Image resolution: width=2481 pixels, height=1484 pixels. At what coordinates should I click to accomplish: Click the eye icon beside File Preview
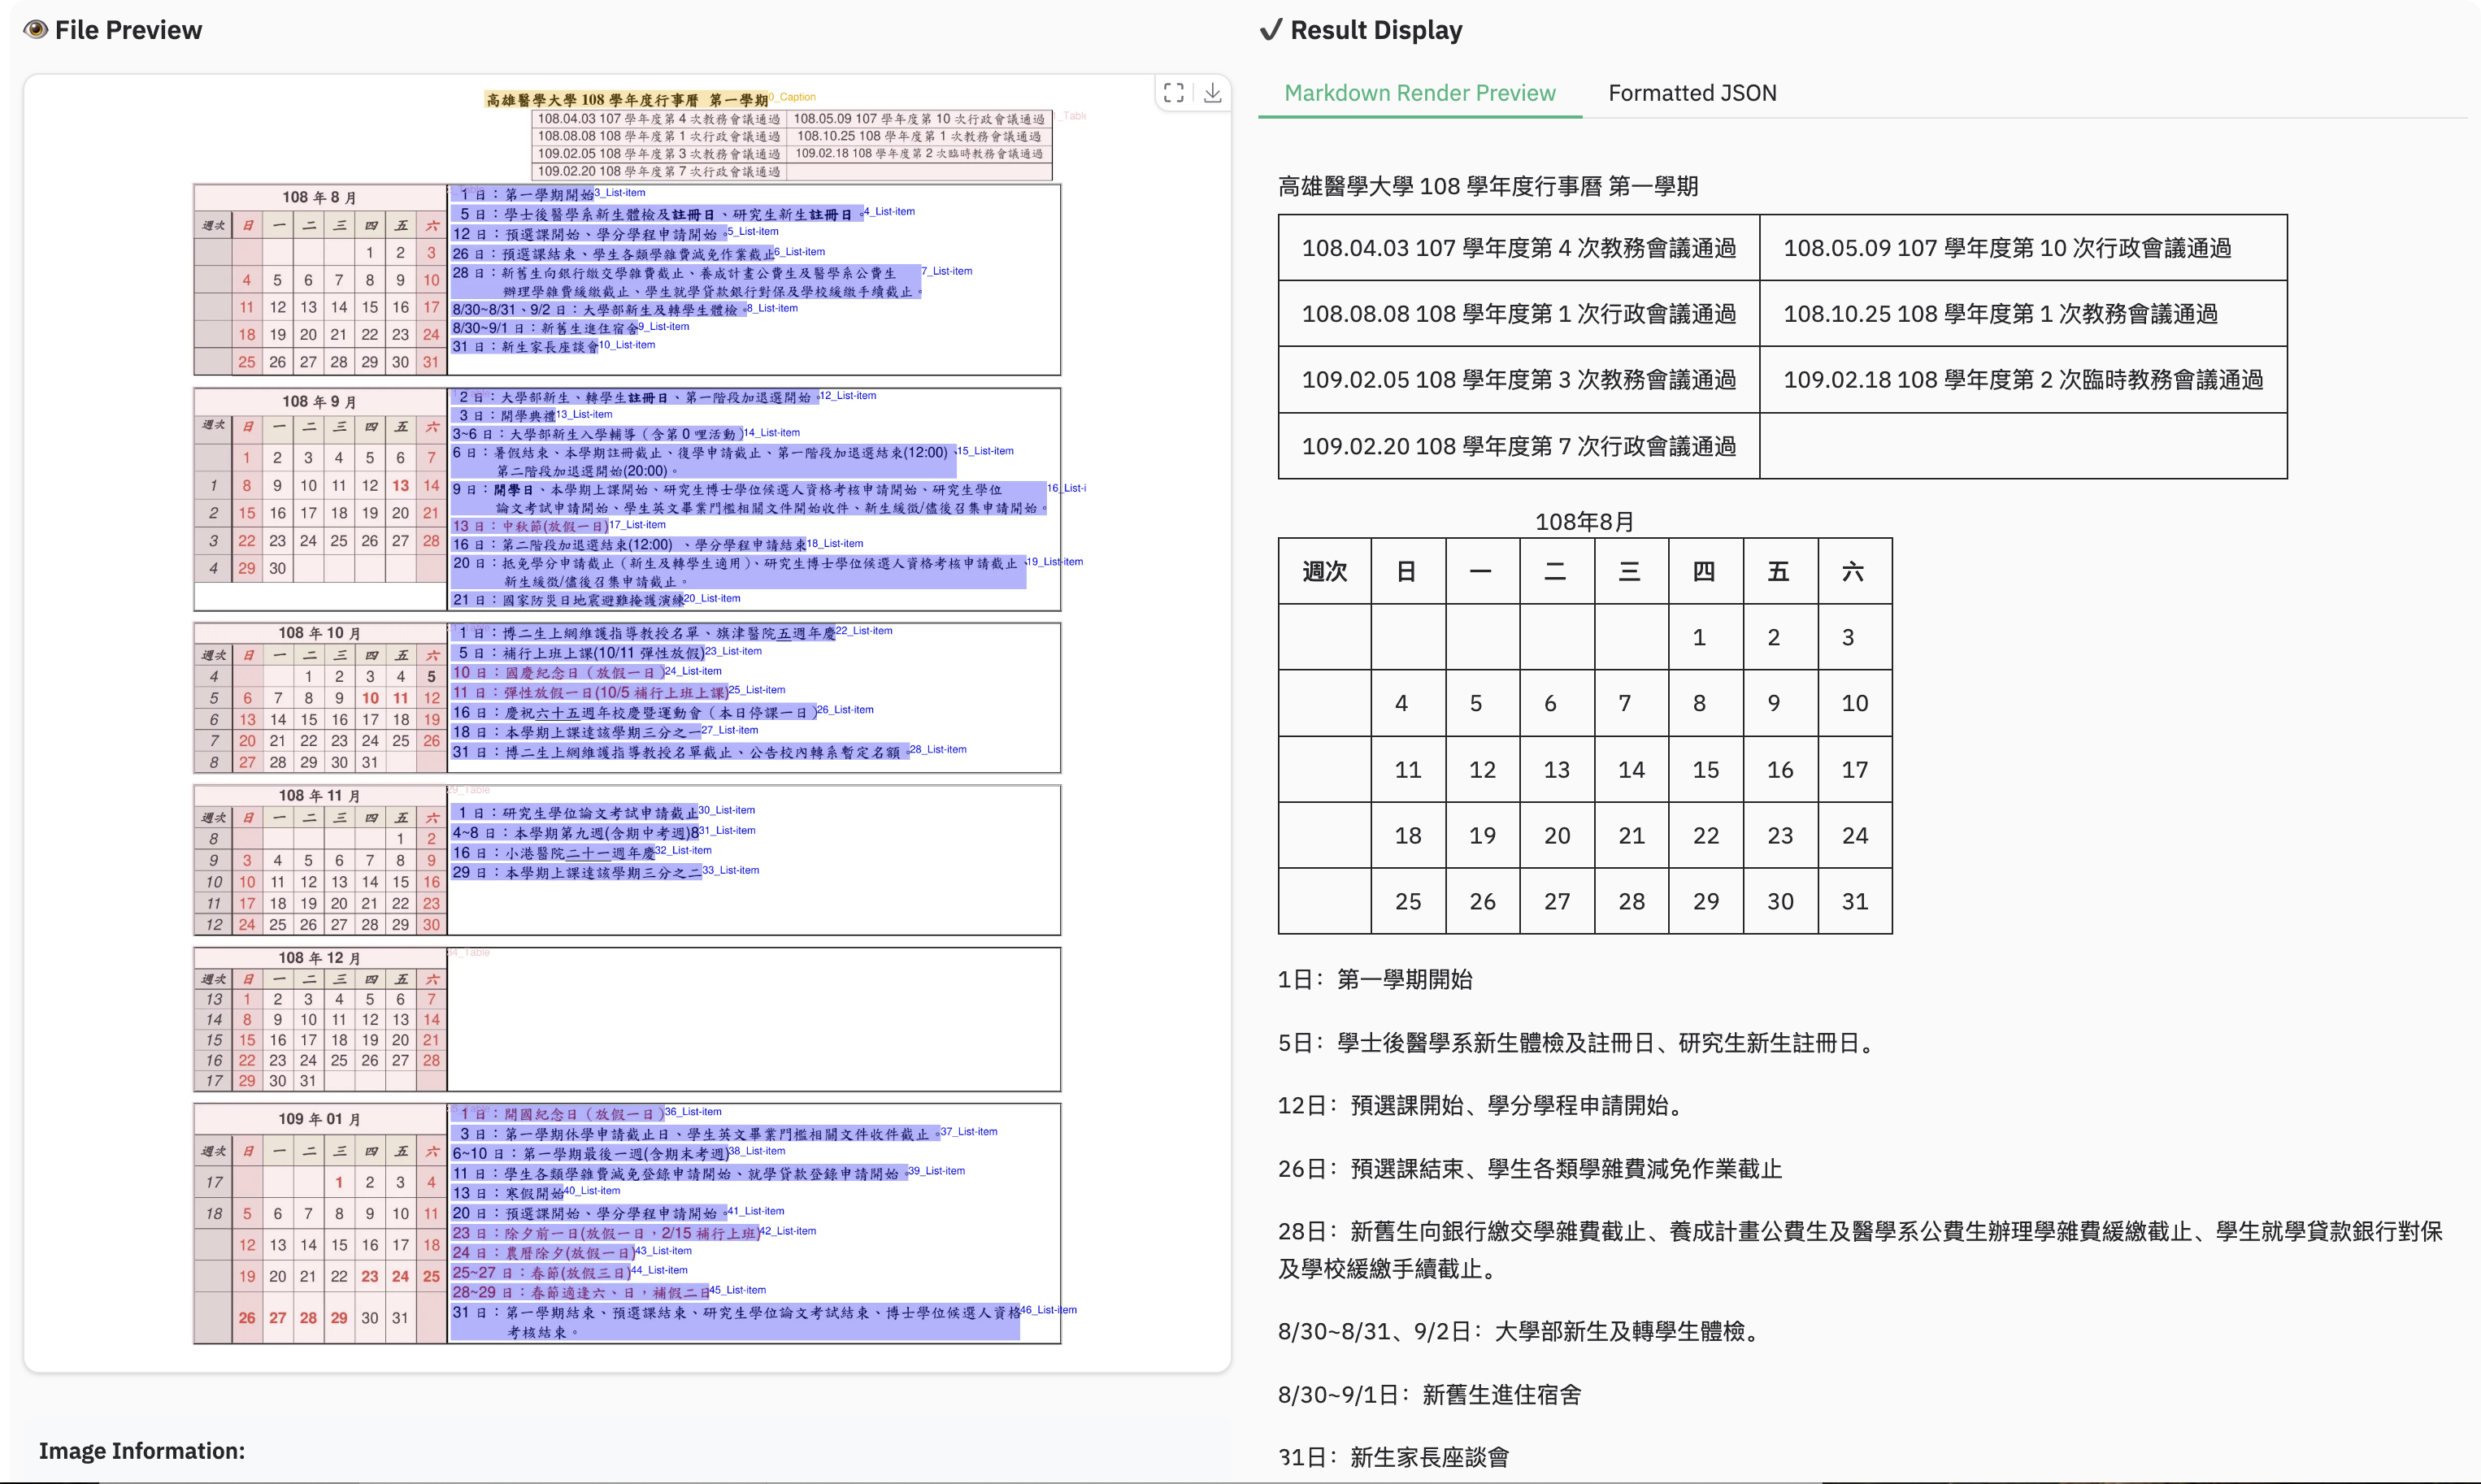pos(36,30)
